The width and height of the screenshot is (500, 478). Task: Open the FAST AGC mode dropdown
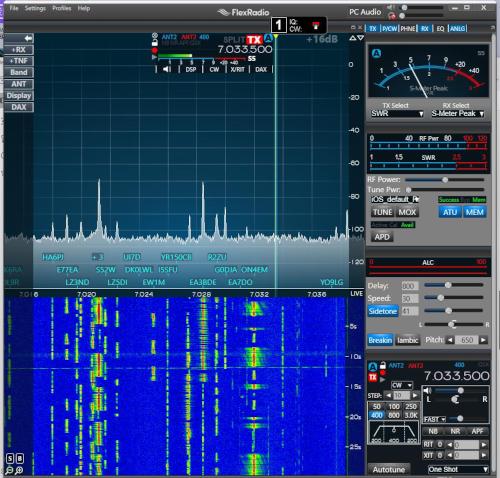click(434, 419)
